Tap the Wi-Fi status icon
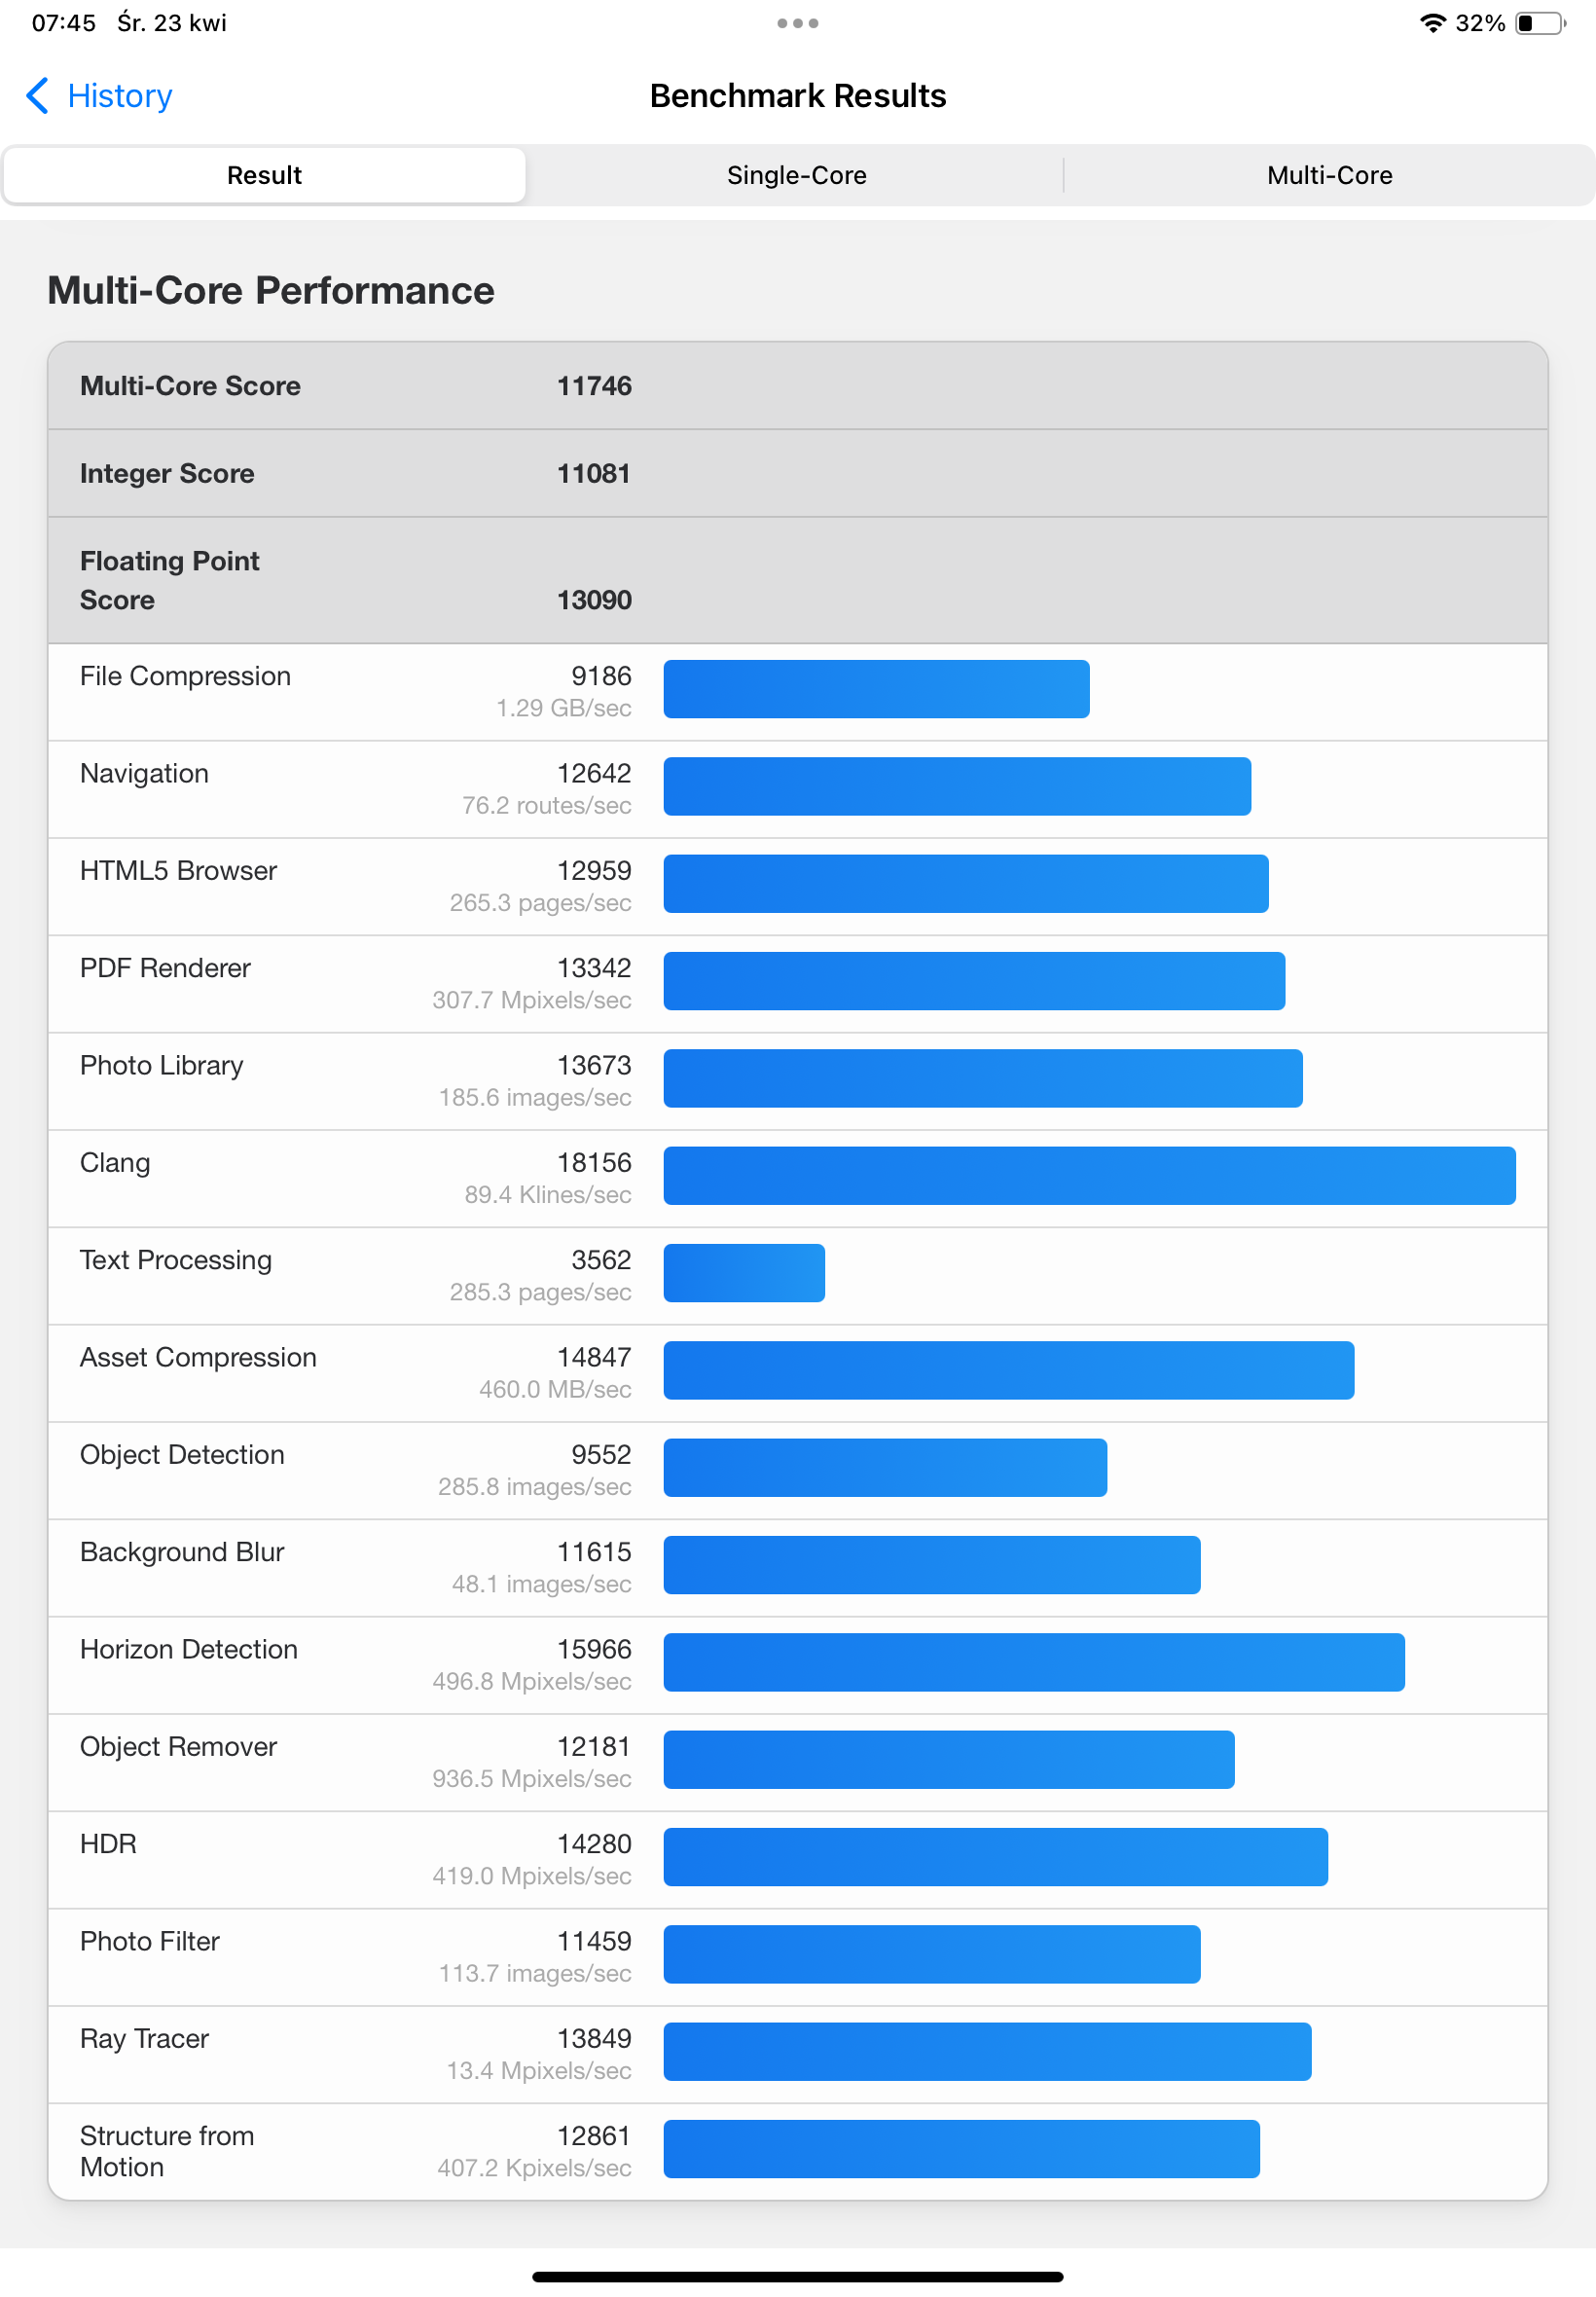Image resolution: width=1596 pixels, height=2297 pixels. tap(1432, 23)
